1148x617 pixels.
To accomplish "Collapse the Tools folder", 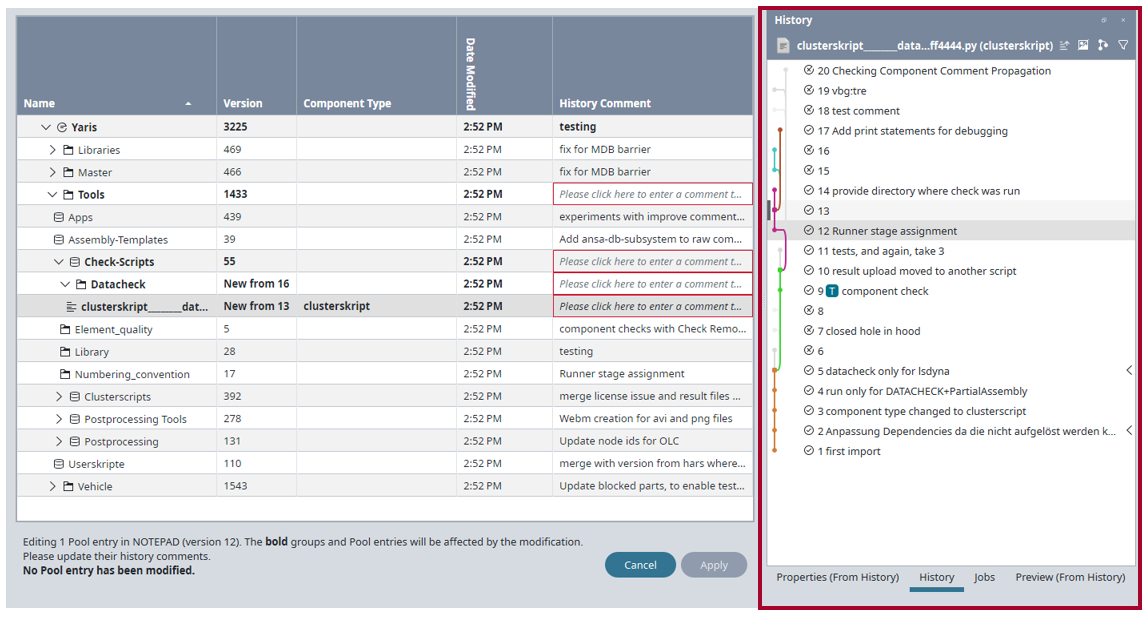I will coord(52,195).
